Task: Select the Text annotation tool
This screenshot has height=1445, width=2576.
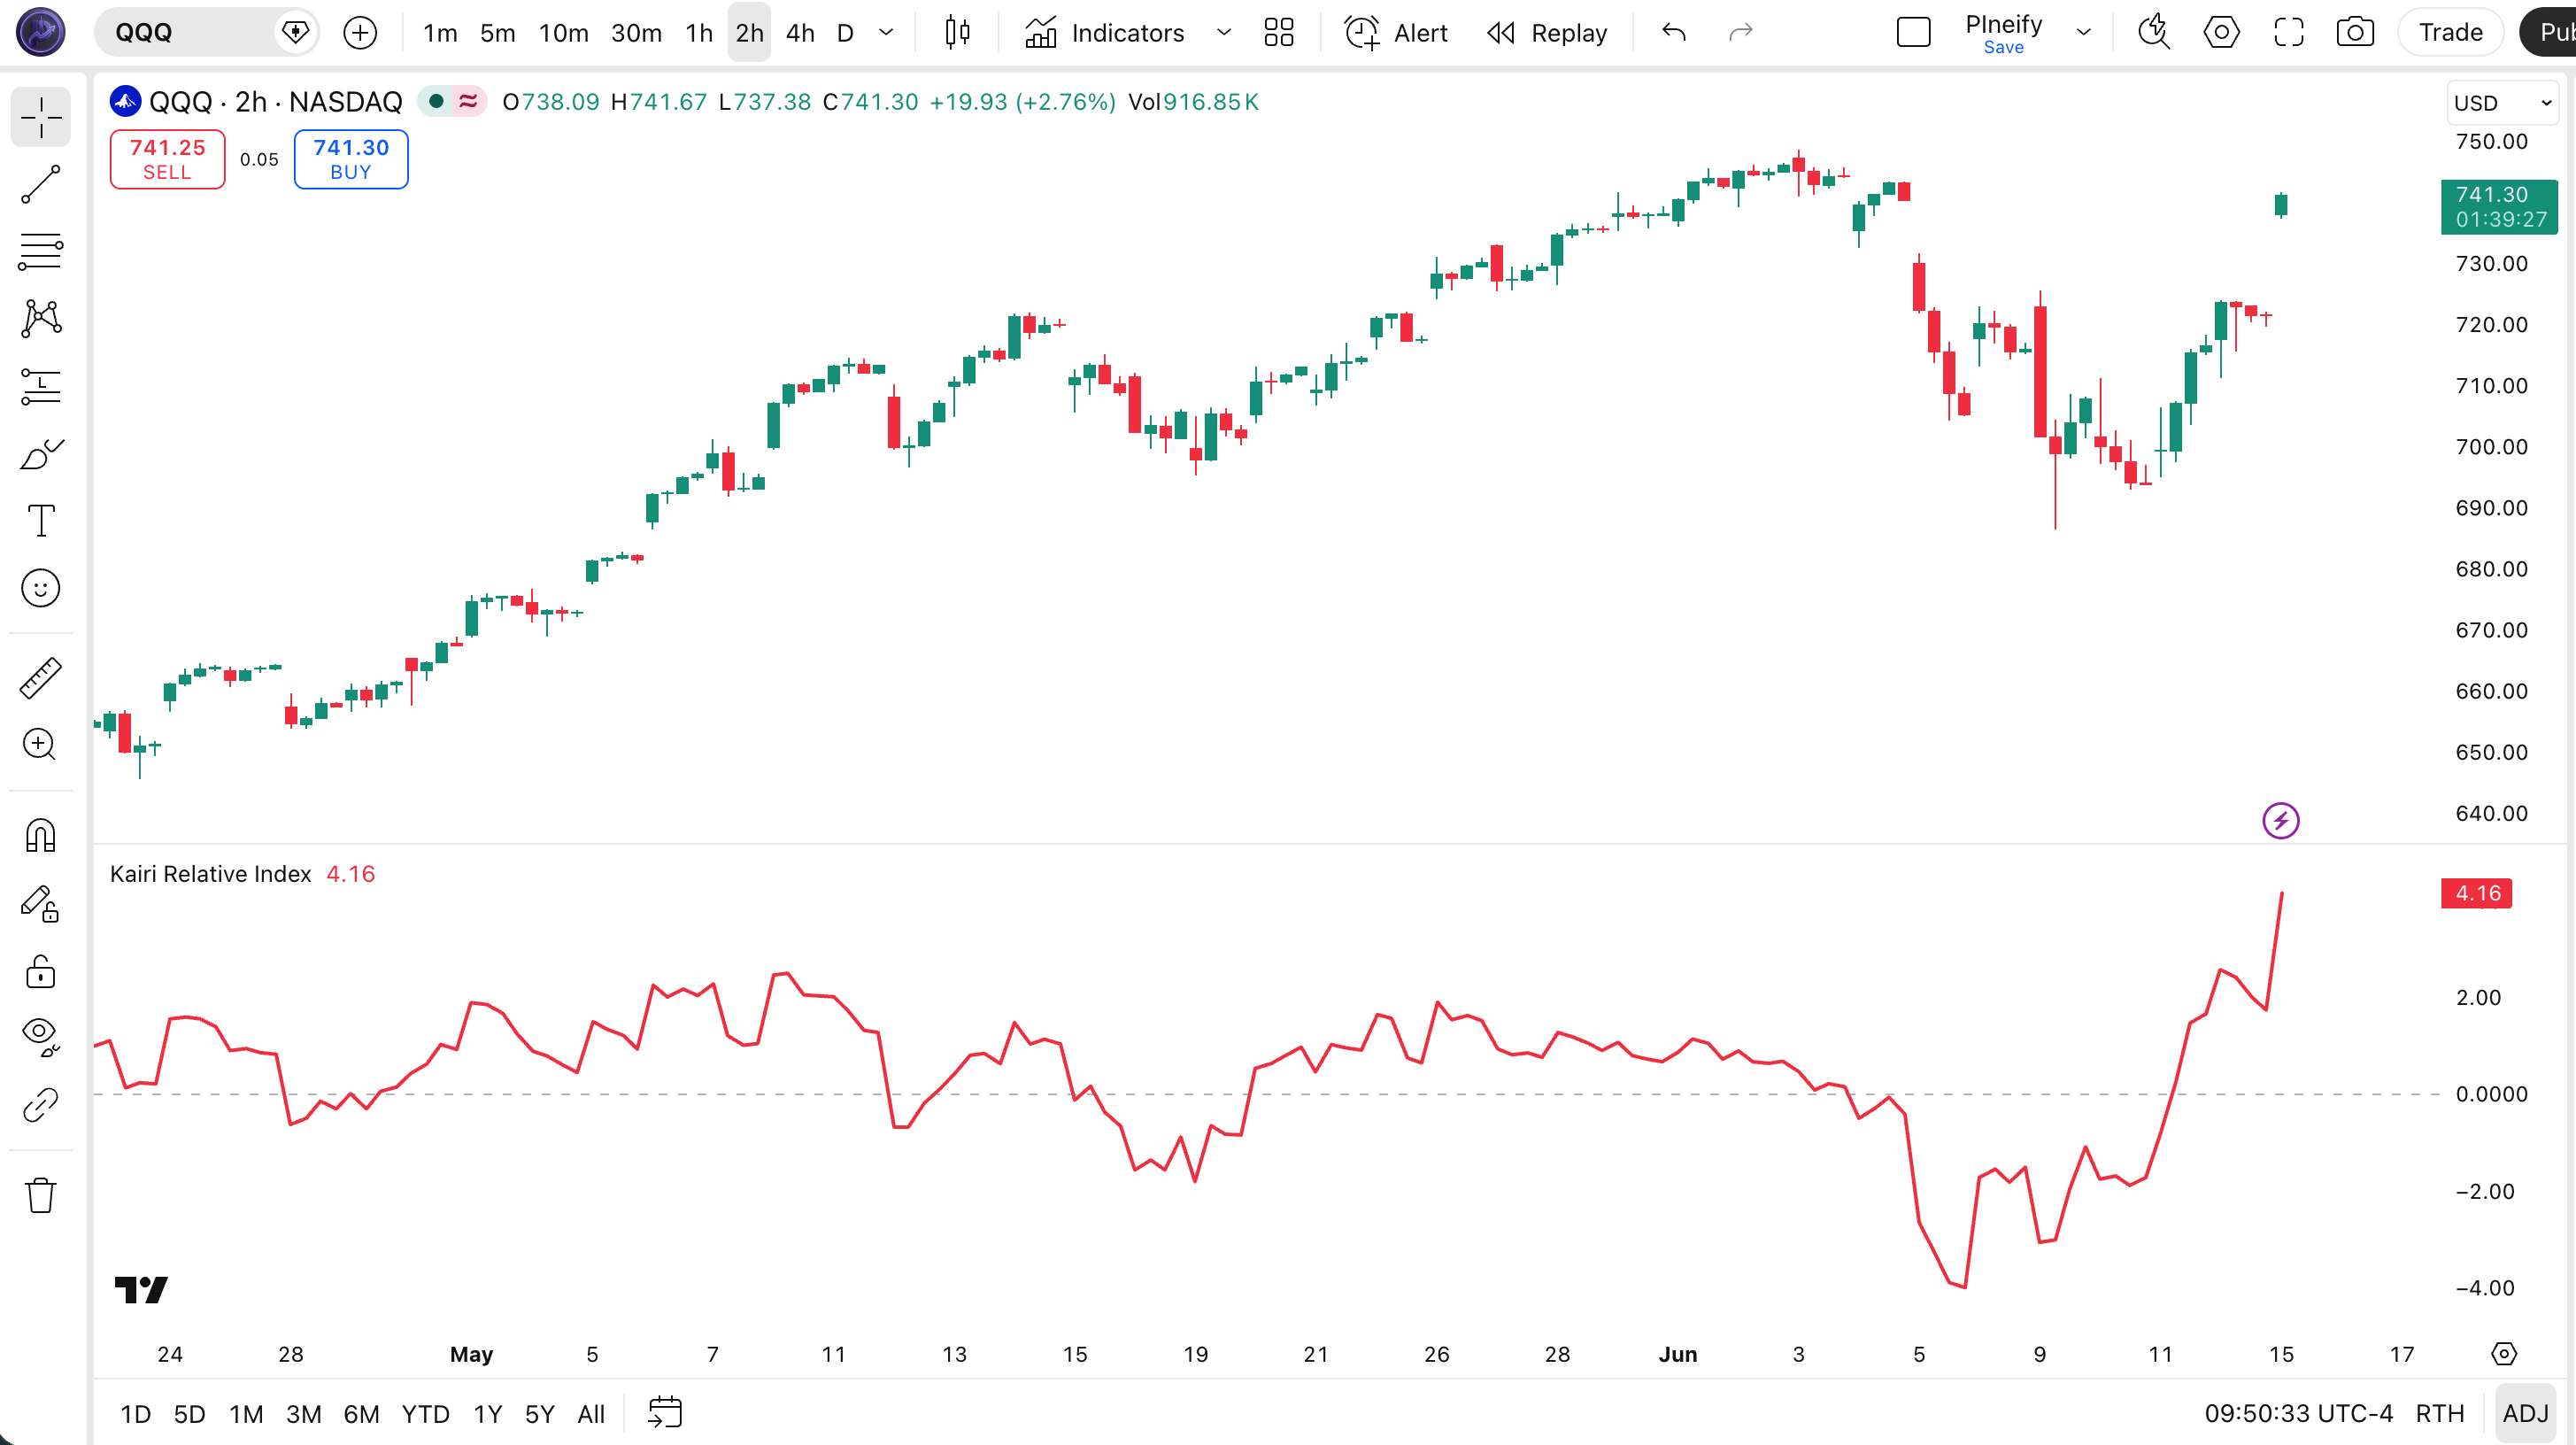Action: (x=41, y=521)
